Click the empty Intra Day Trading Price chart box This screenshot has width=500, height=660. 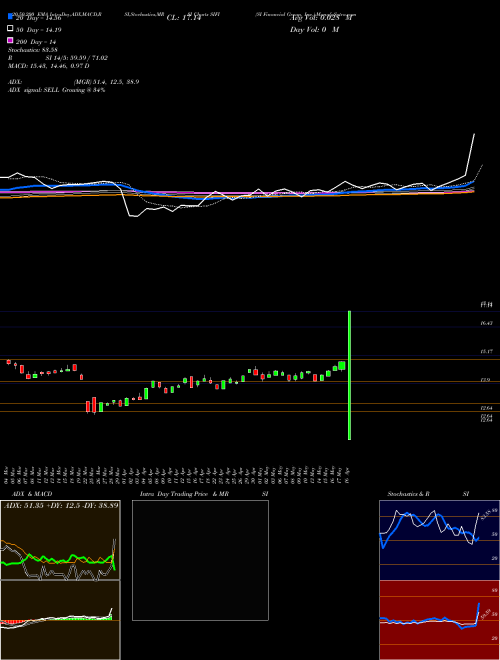pos(200,560)
